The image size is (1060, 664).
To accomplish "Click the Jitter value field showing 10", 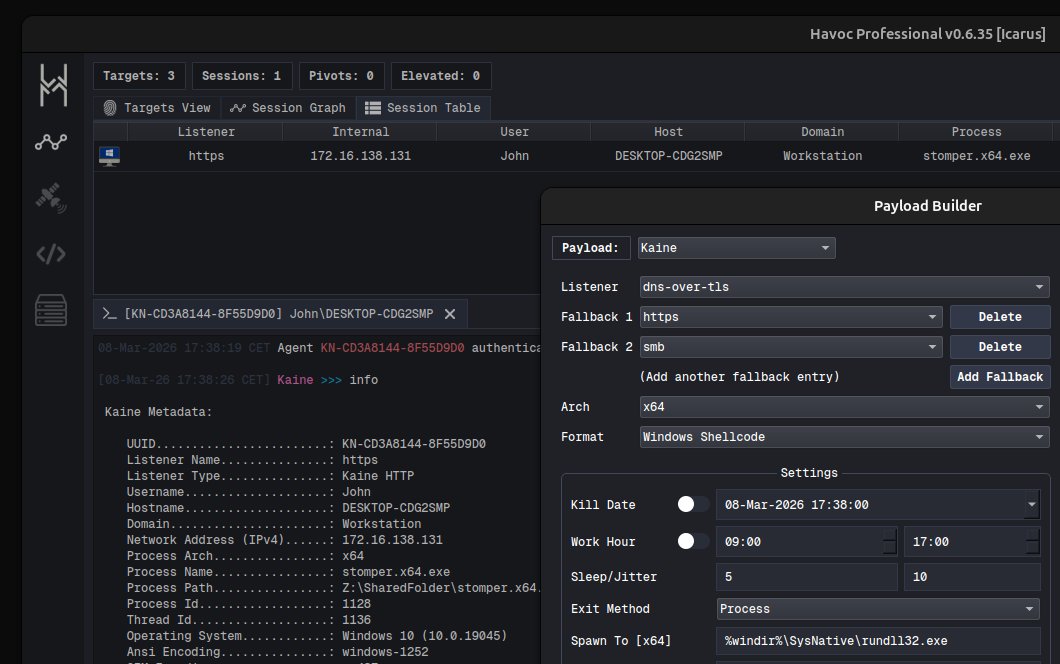I will coord(972,577).
